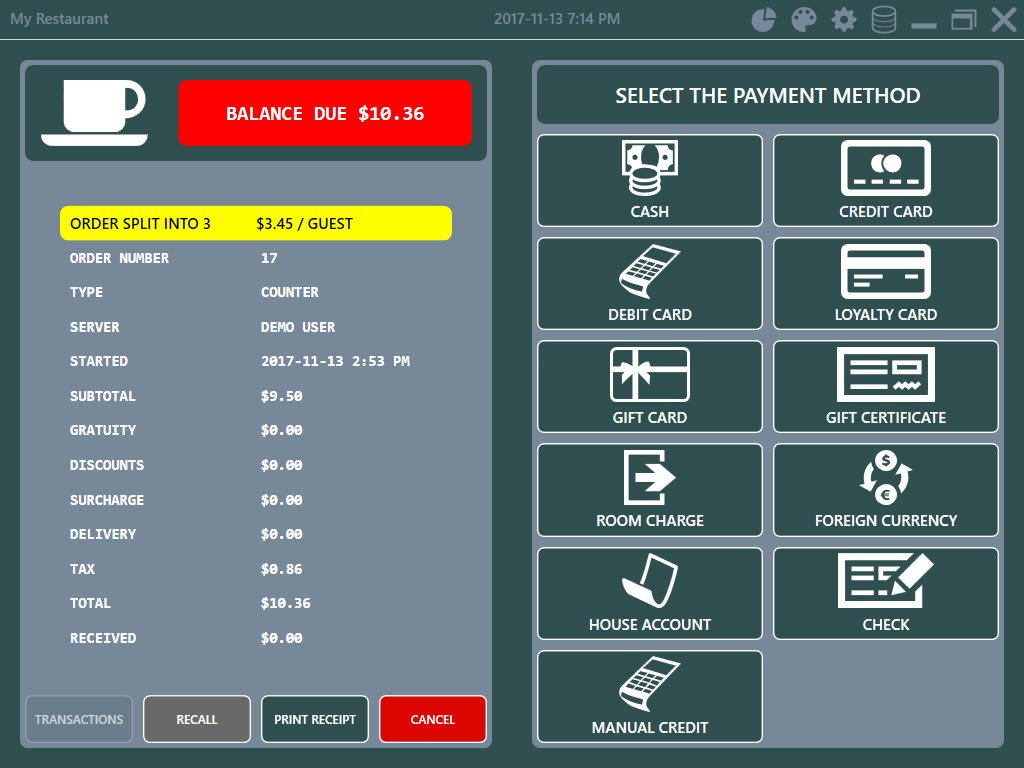This screenshot has height=768, width=1024.
Task: Choose Credit Card payment
Action: point(885,180)
